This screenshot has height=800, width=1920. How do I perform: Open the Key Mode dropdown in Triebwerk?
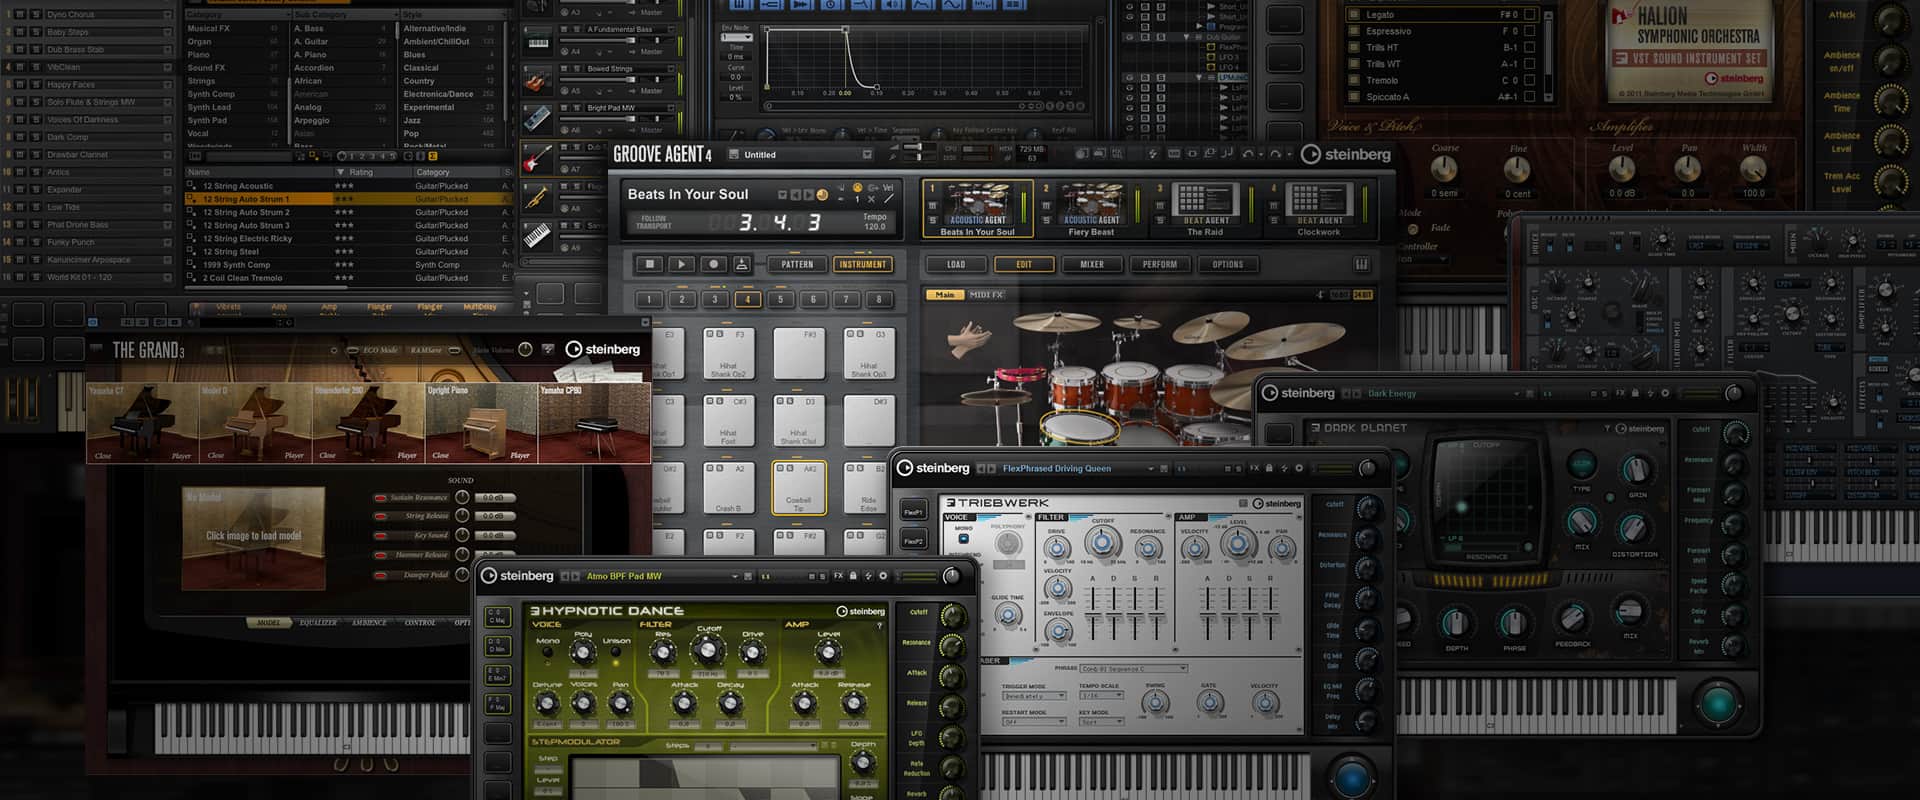tap(1101, 722)
